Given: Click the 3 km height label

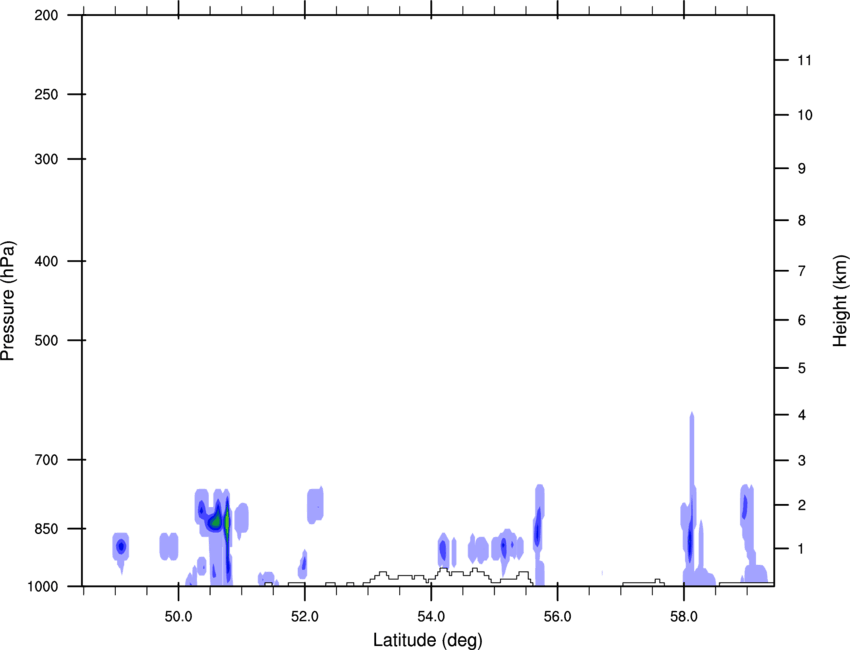Looking at the screenshot, I should (x=802, y=460).
